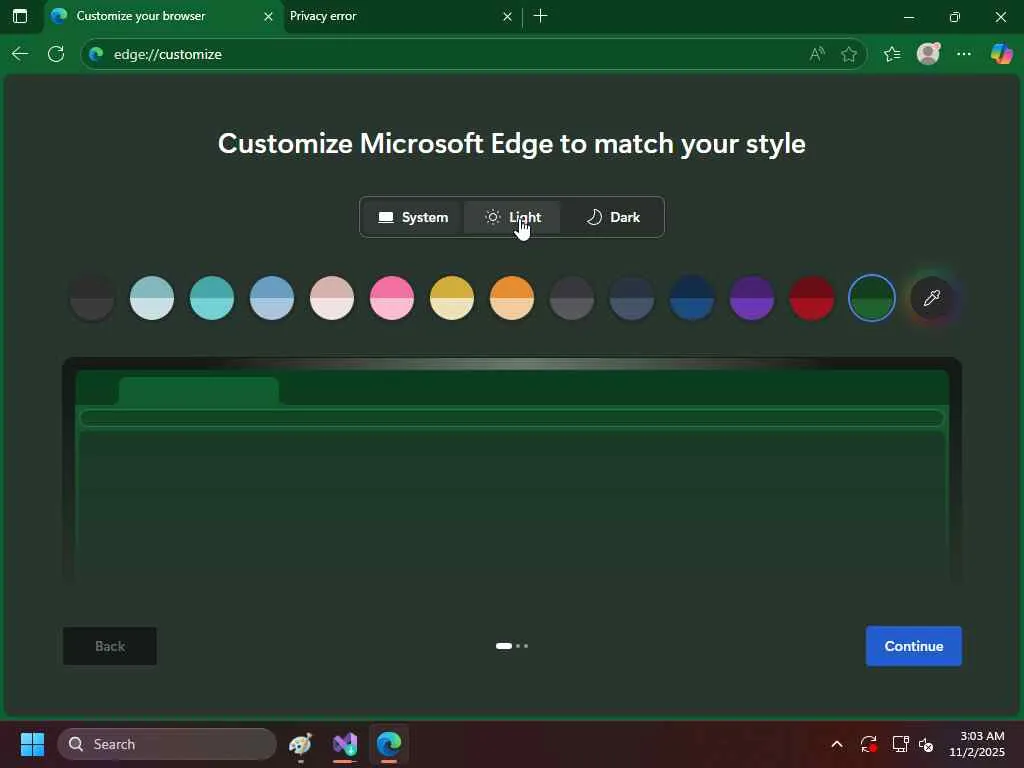Minimize the Edge window

(908, 17)
